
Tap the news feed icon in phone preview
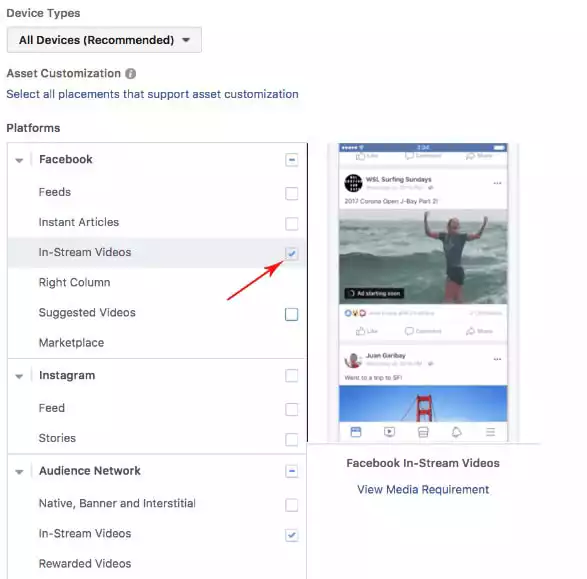[x=356, y=432]
